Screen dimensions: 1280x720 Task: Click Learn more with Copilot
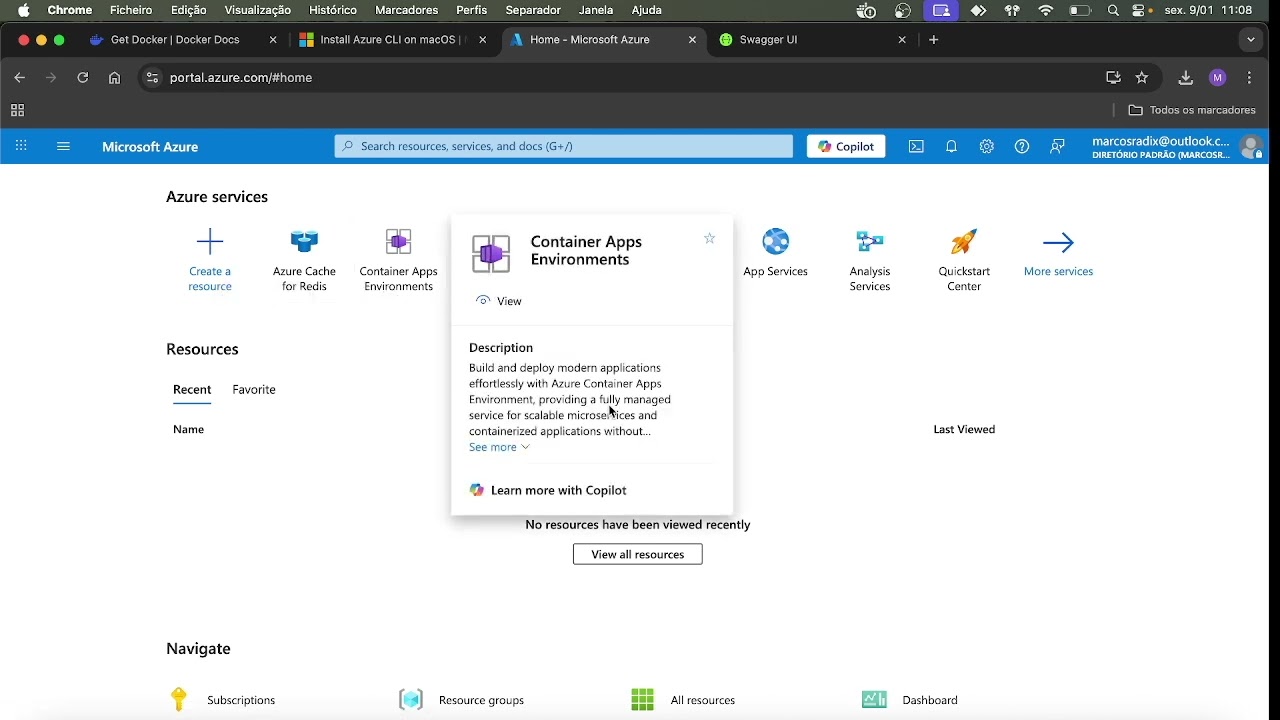click(548, 490)
